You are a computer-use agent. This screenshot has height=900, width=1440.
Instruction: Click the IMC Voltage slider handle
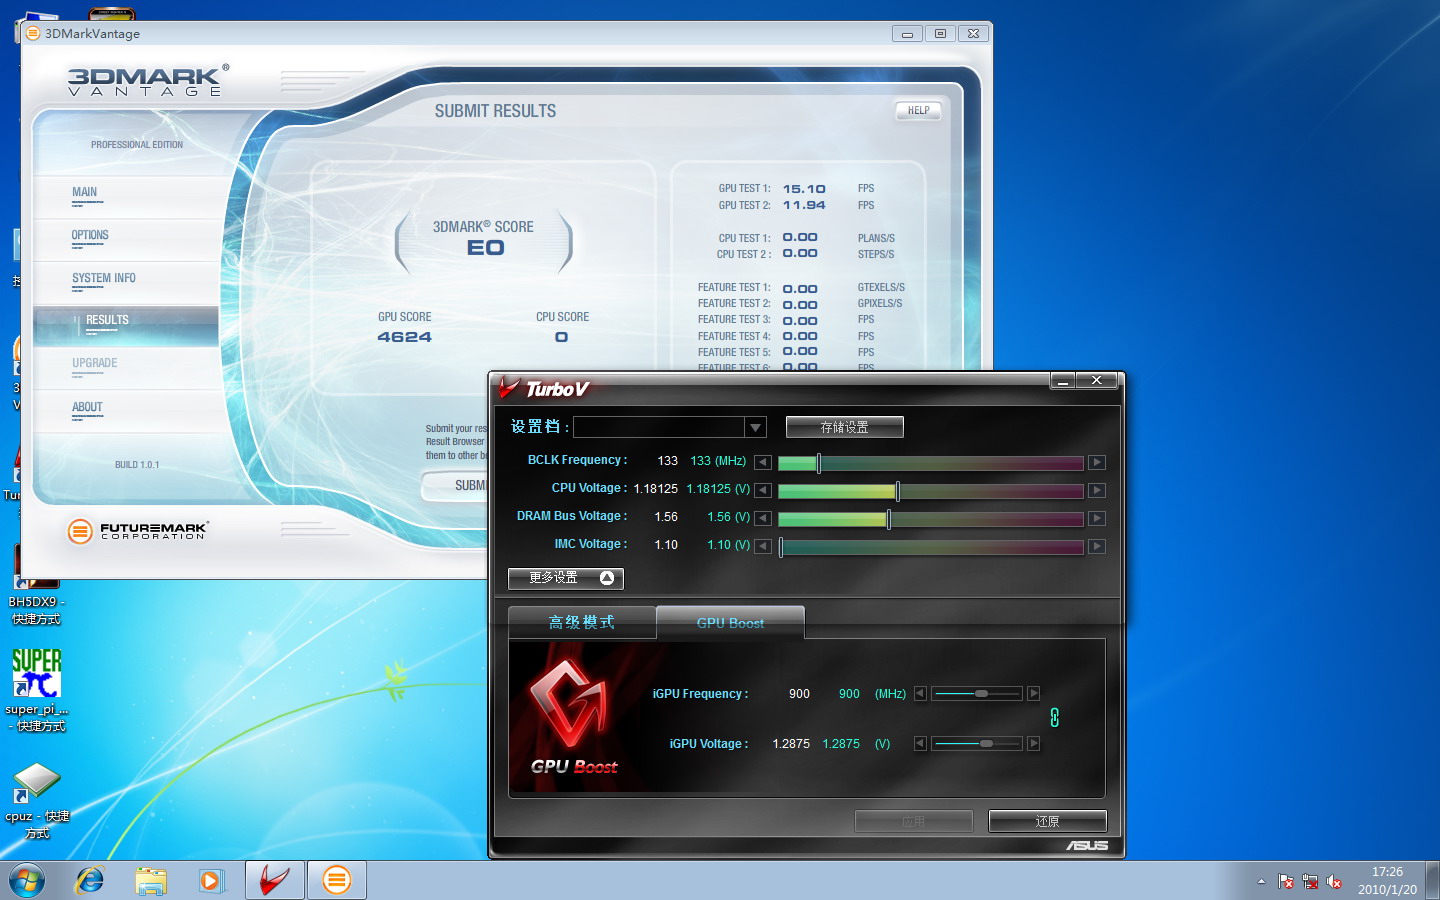click(781, 546)
